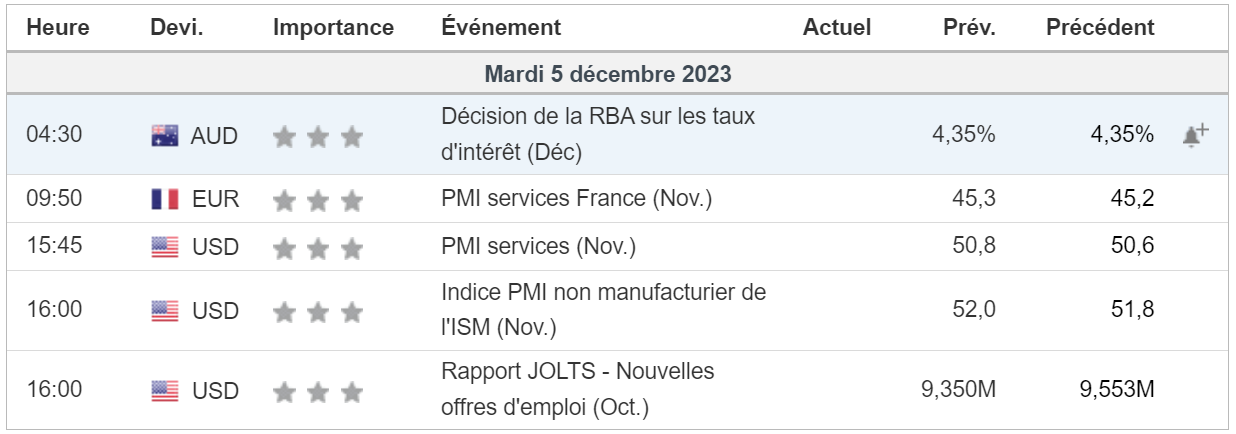Click the Importance column header
1236x434 pixels.
pos(333,28)
